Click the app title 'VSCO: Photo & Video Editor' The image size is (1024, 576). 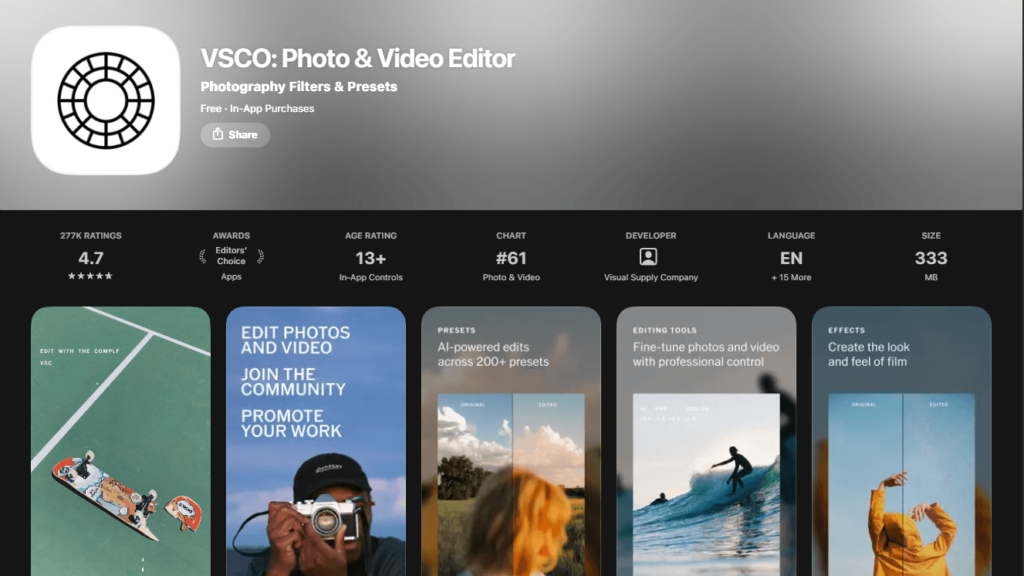[358, 58]
